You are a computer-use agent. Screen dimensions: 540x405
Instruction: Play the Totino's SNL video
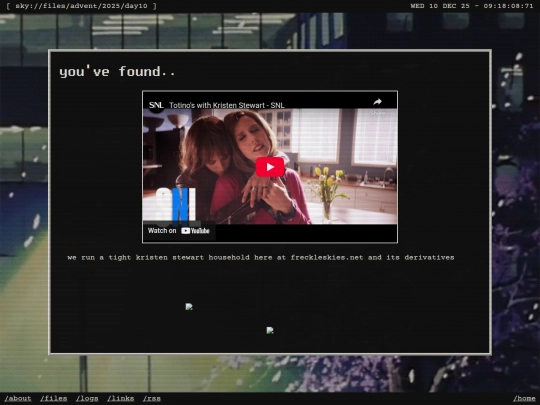click(270, 167)
